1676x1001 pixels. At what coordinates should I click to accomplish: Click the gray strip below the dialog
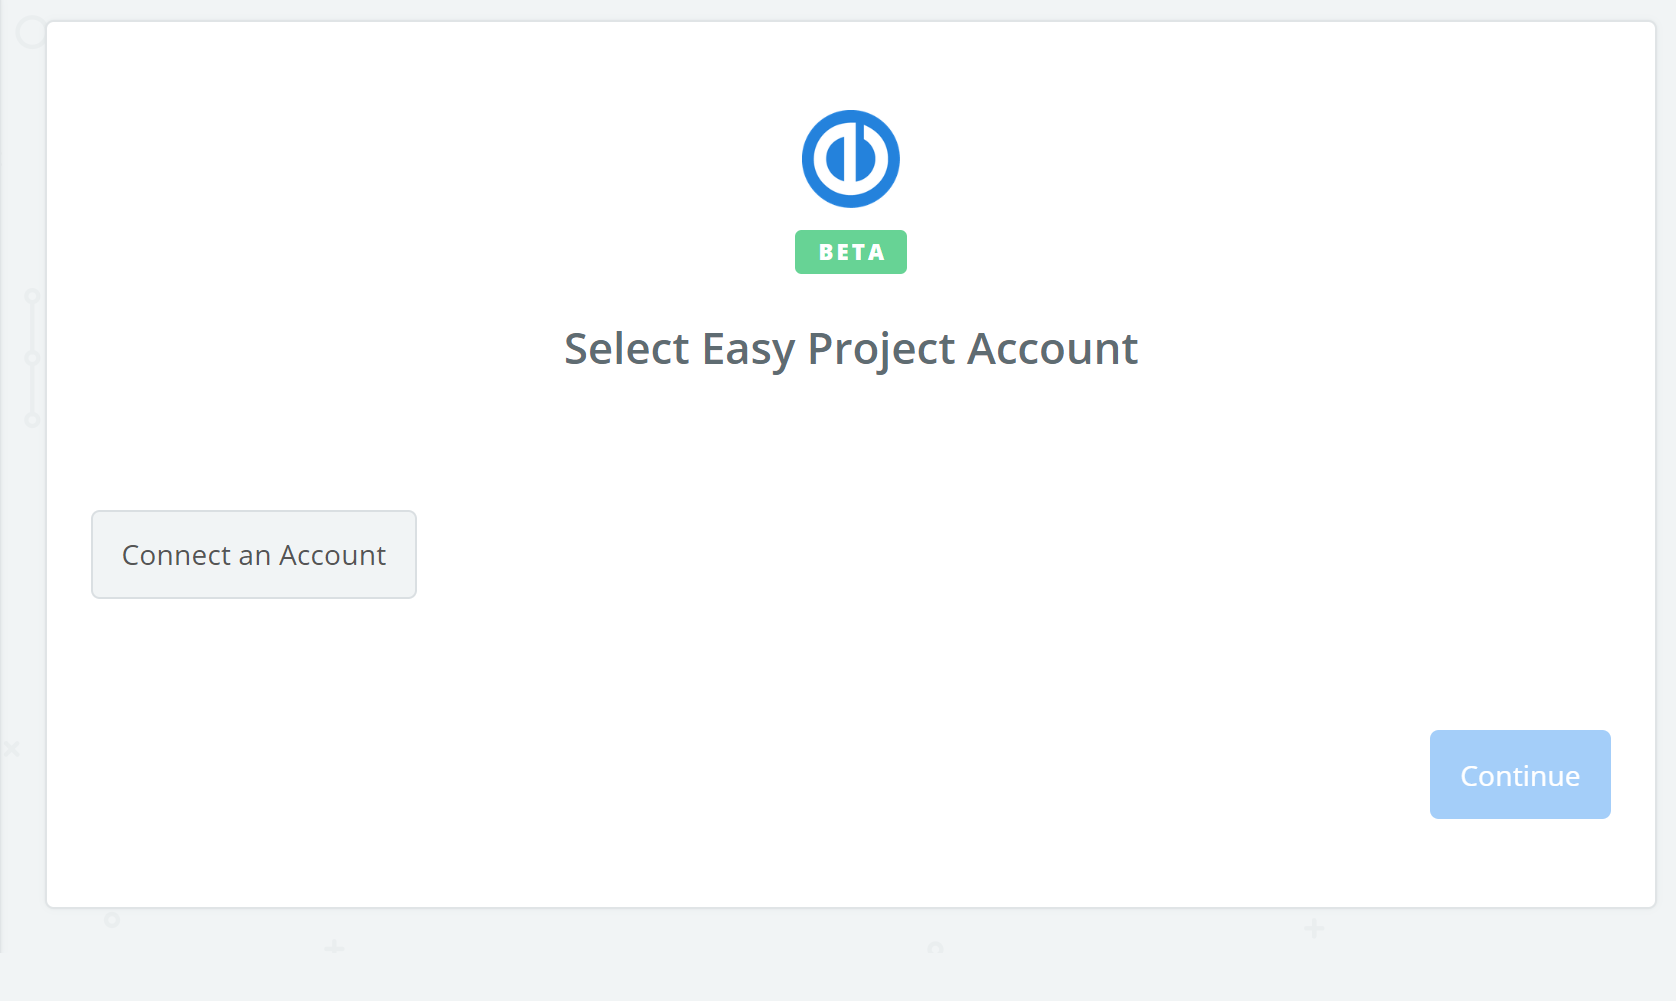coord(838,977)
